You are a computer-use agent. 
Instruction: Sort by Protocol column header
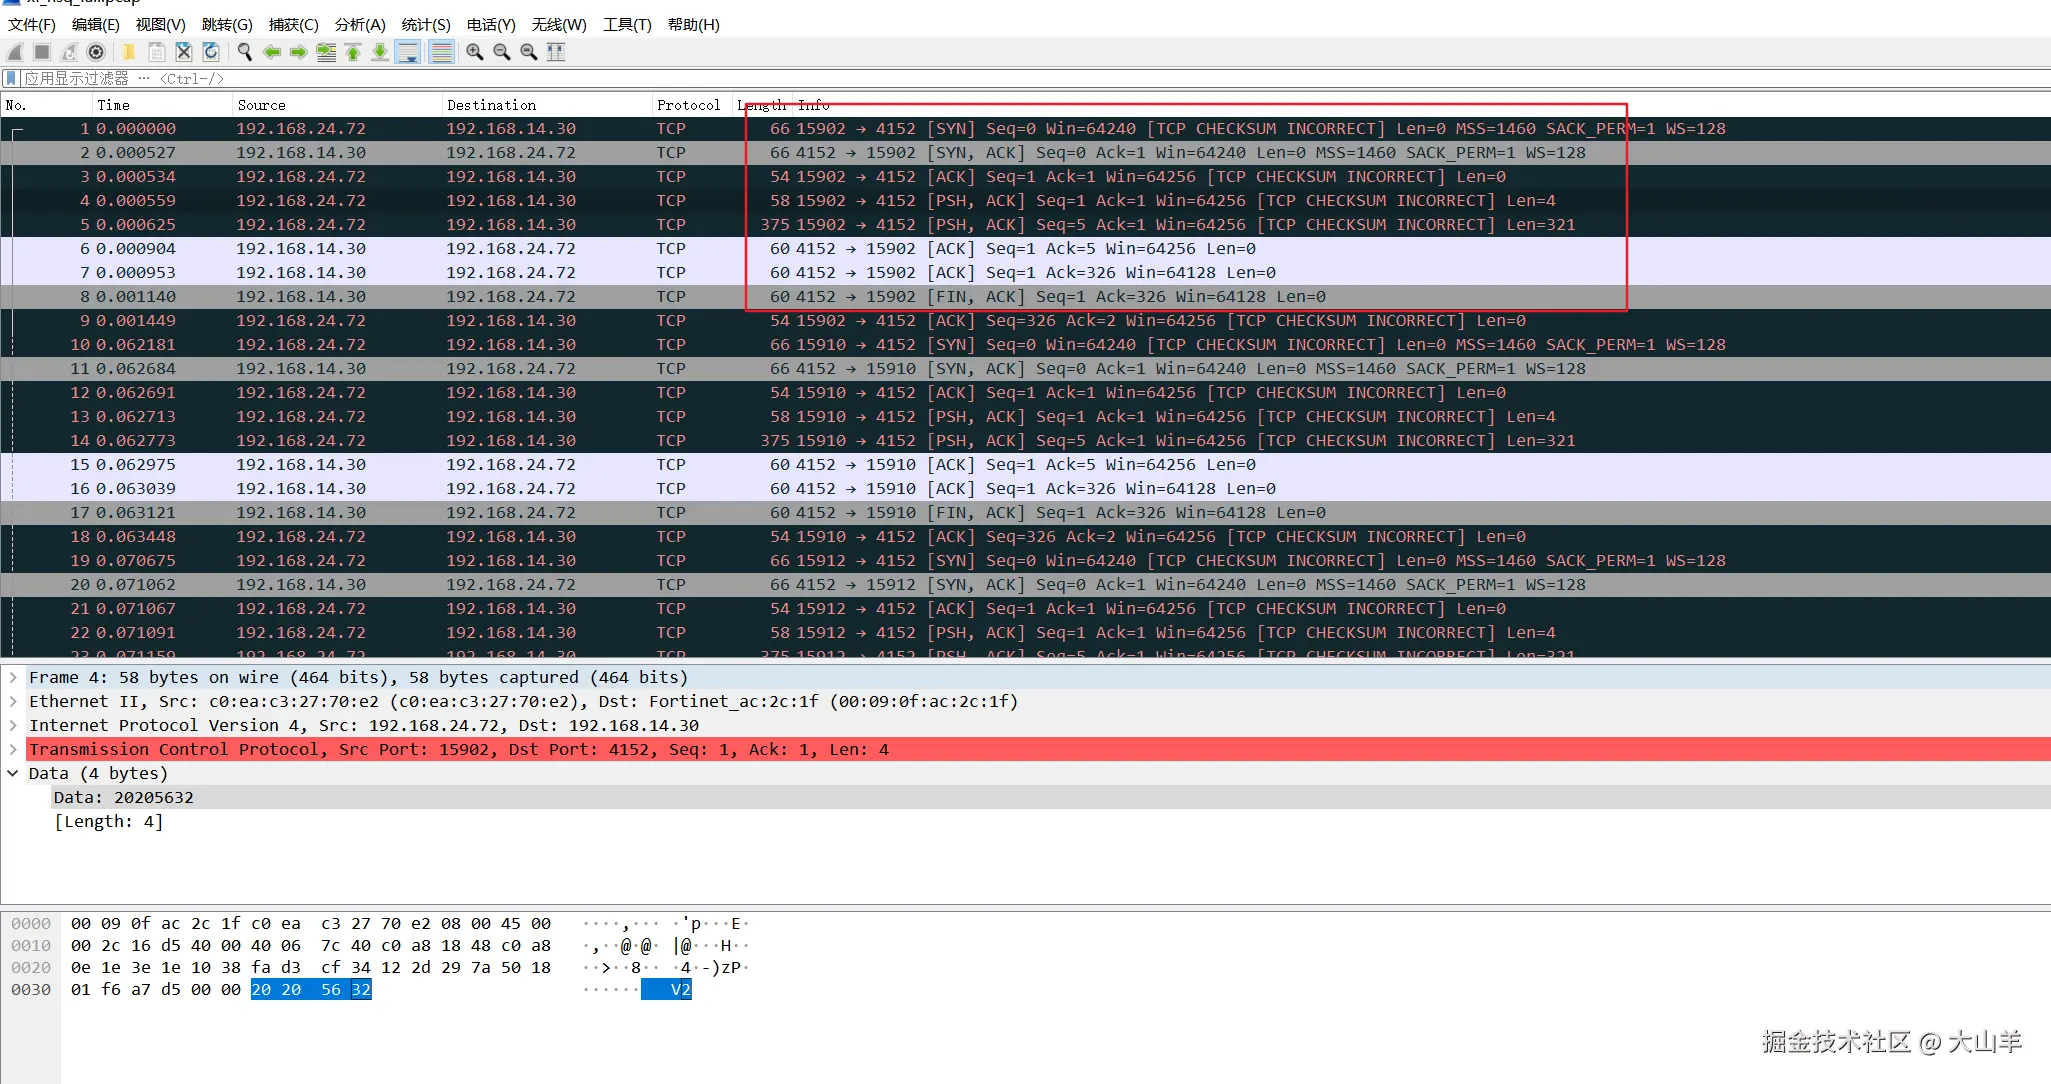coord(688,105)
